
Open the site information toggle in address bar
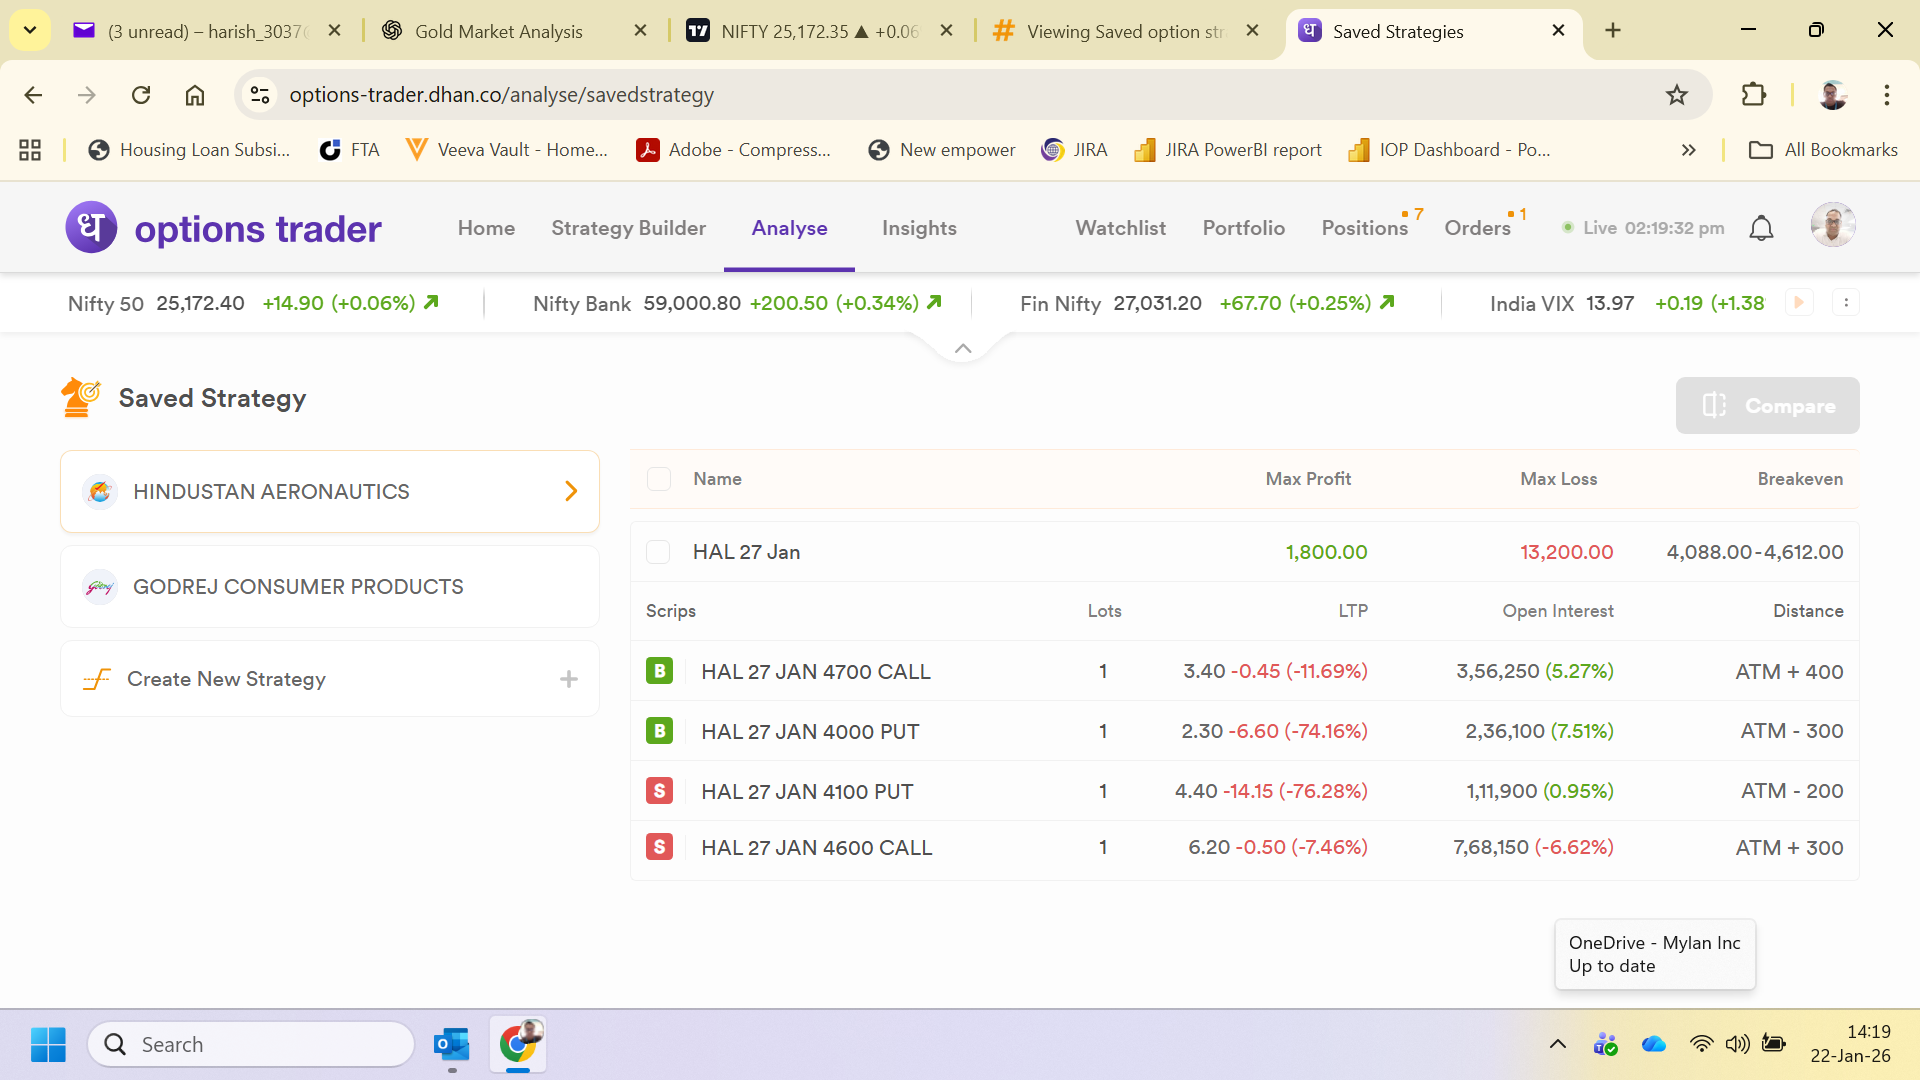pyautogui.click(x=260, y=95)
